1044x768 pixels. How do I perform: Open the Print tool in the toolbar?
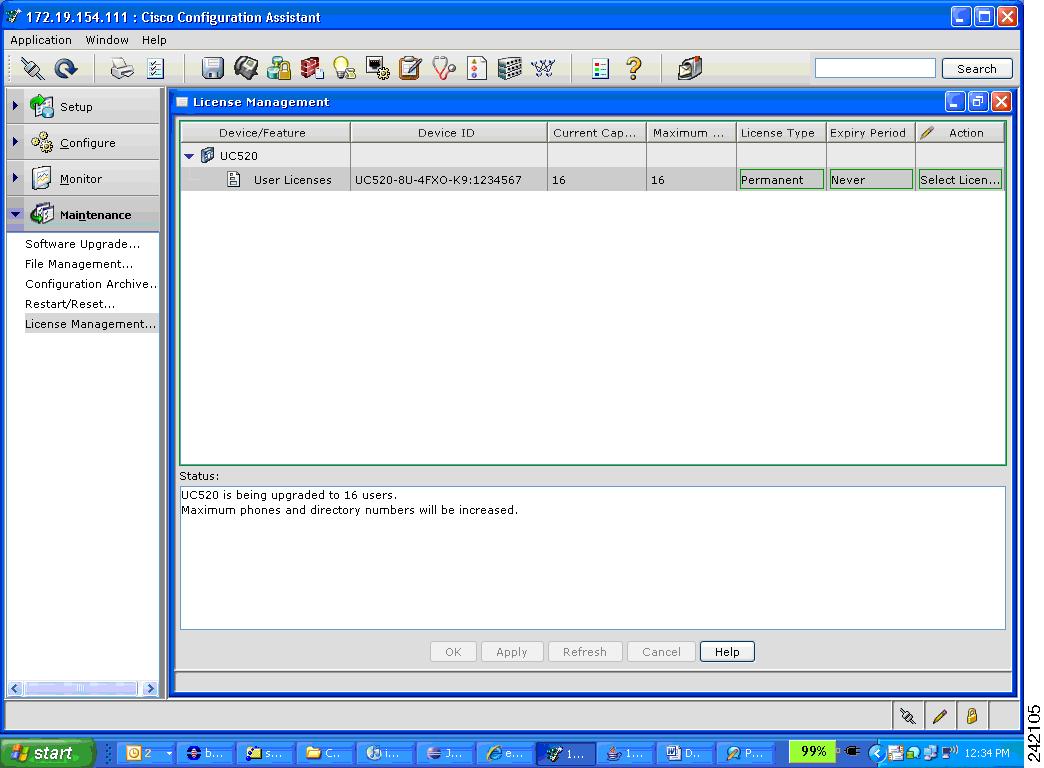point(119,68)
